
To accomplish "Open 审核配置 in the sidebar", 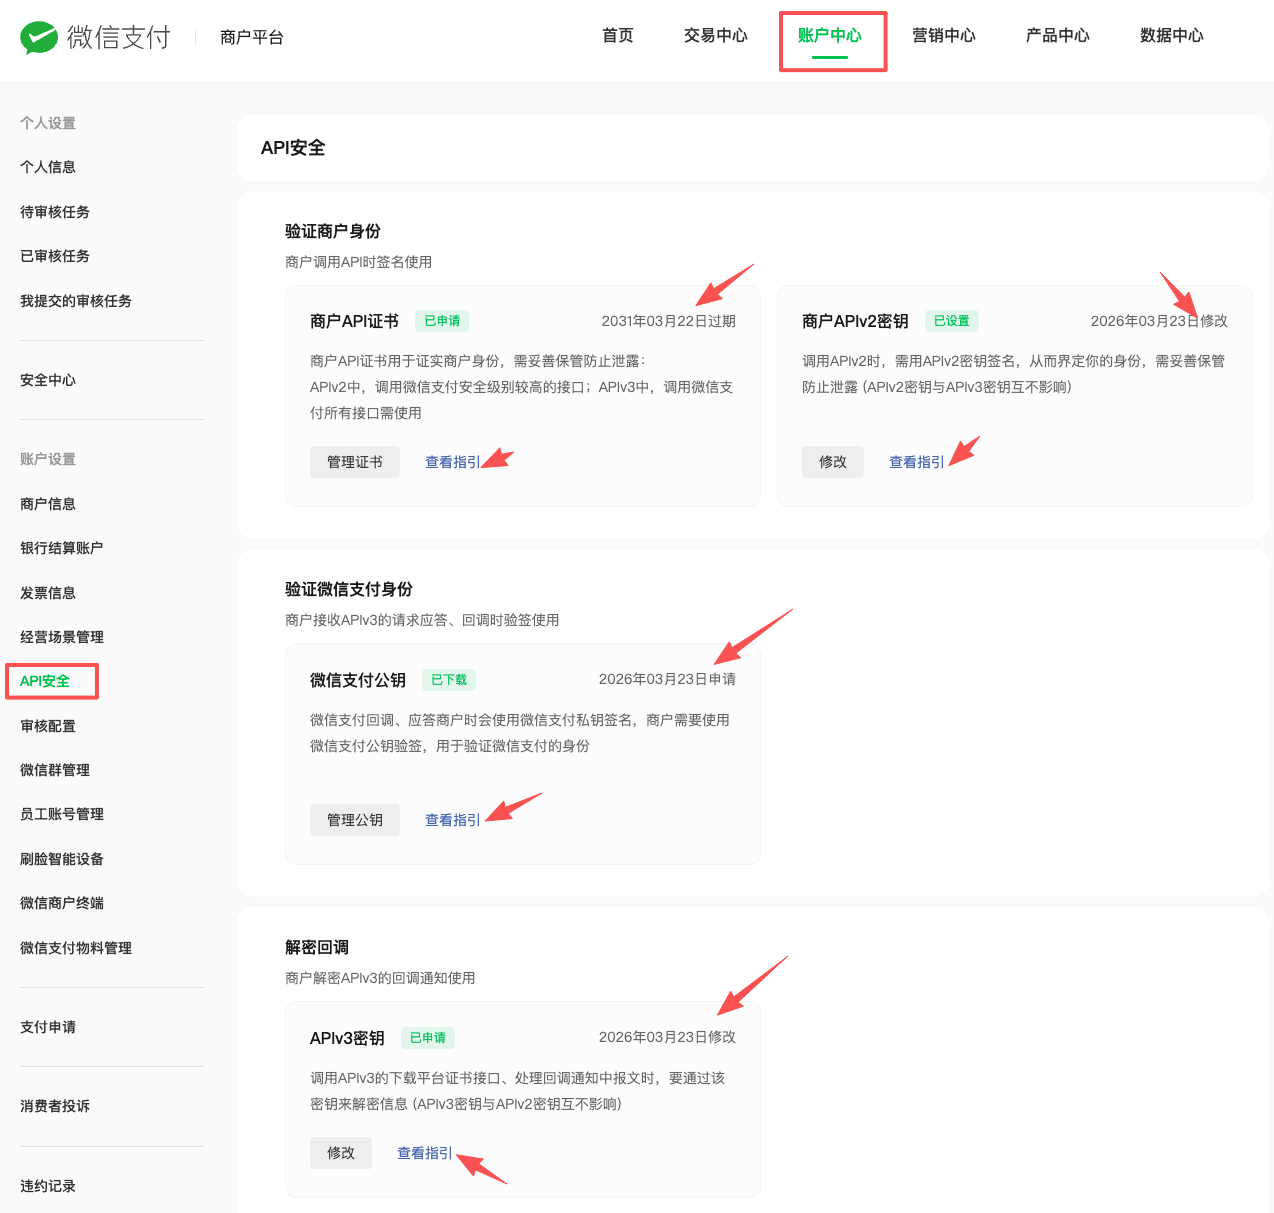I will (48, 726).
